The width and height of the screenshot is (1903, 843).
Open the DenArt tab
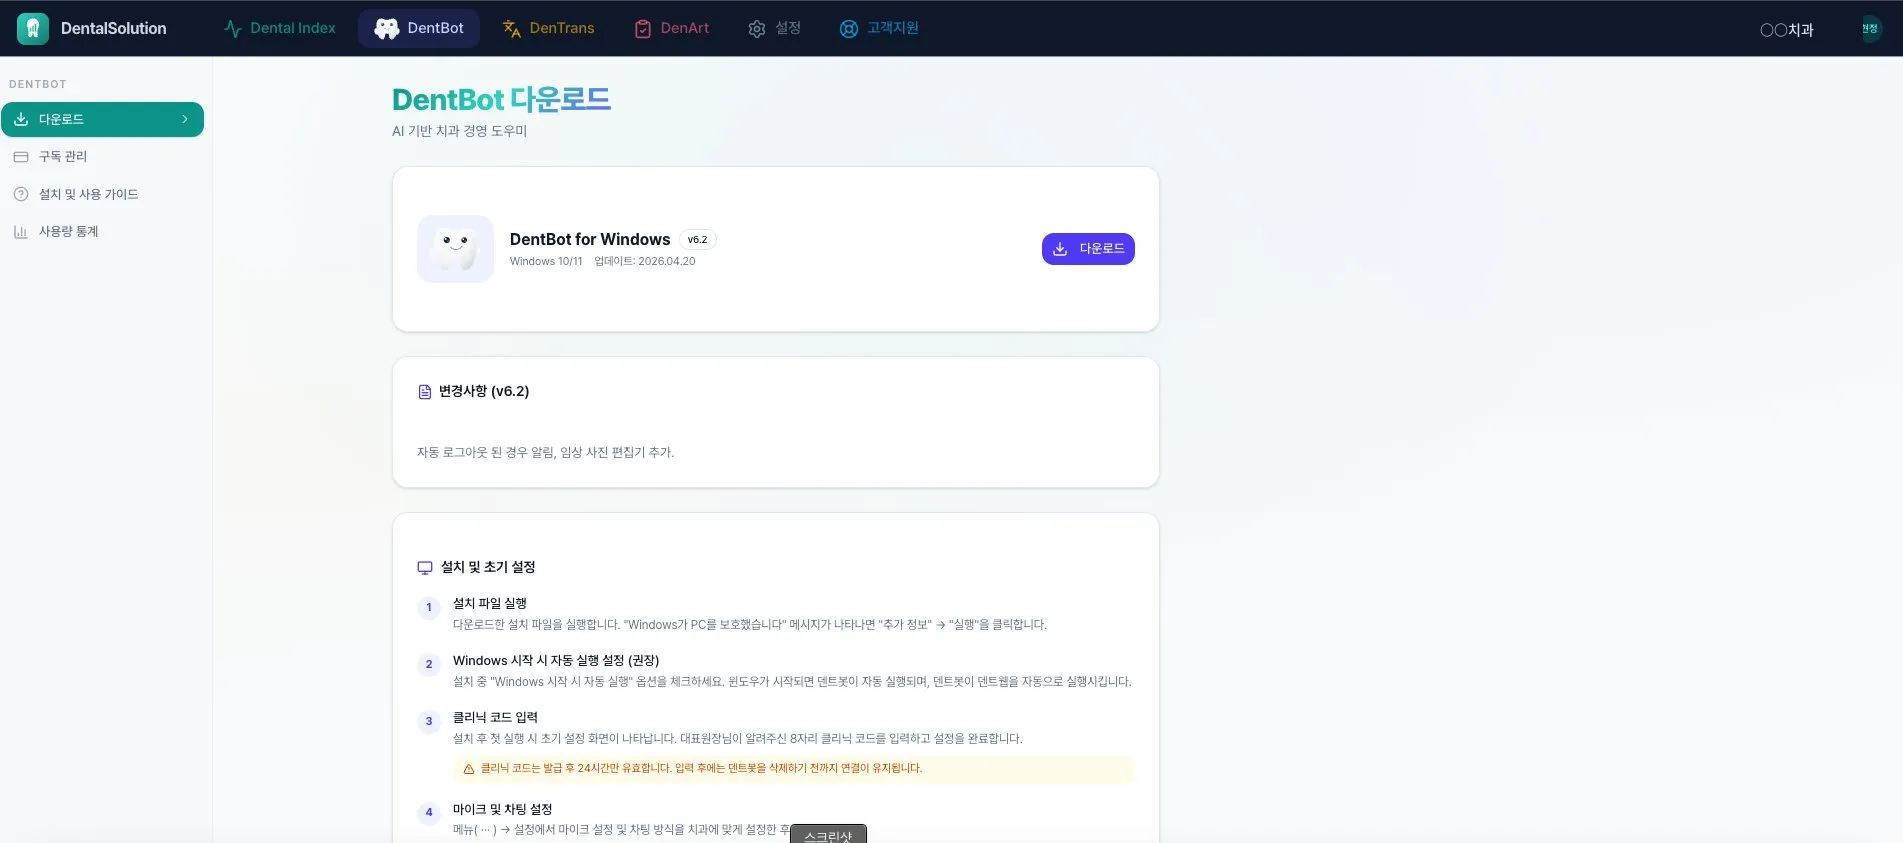(672, 28)
